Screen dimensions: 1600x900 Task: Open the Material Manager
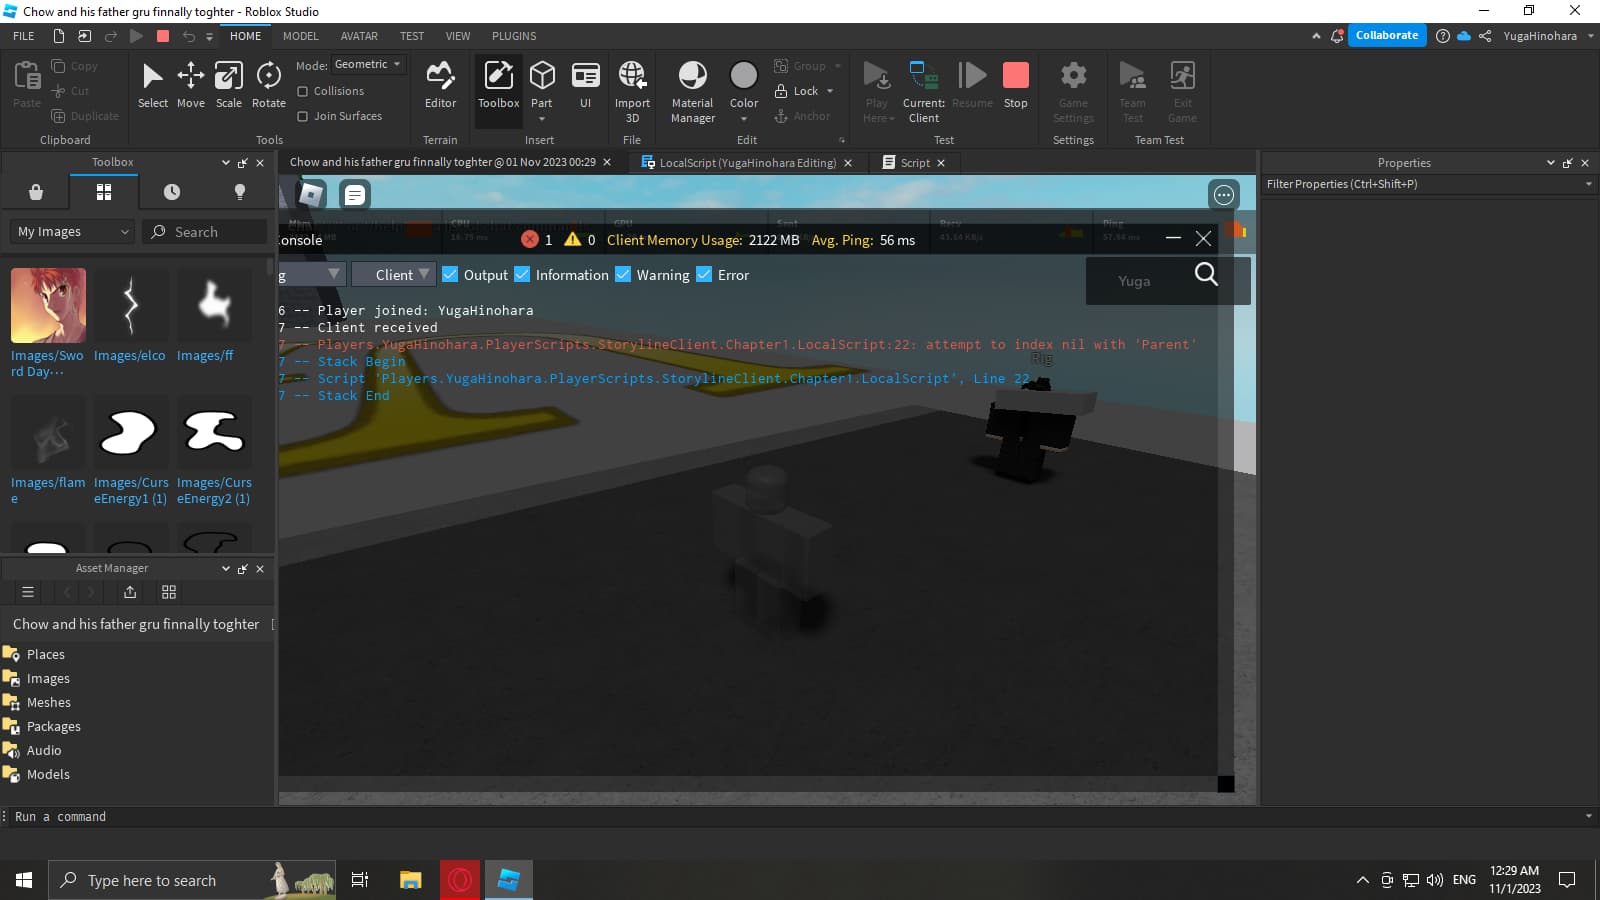[x=691, y=88]
